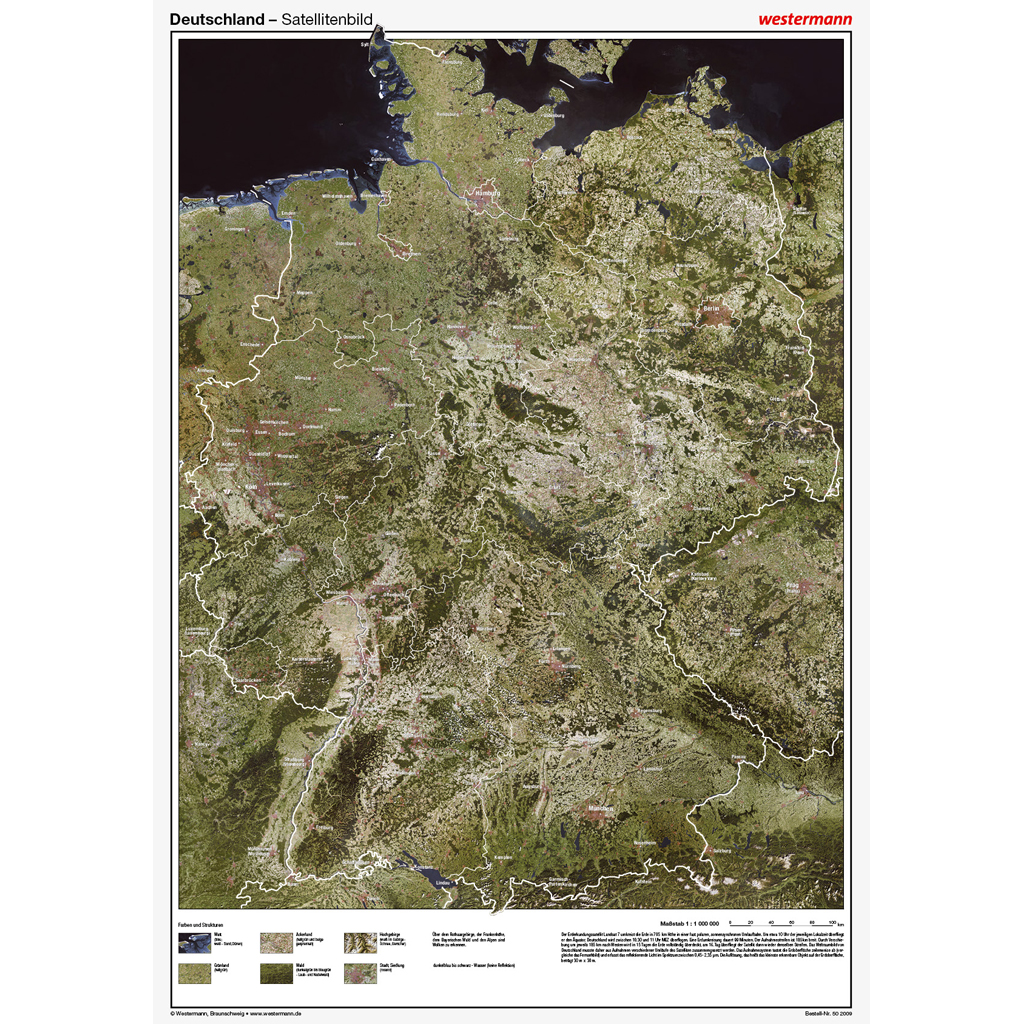Screen dimensions: 1024x1024
Task: Click the Köln city label
Action: [250, 487]
